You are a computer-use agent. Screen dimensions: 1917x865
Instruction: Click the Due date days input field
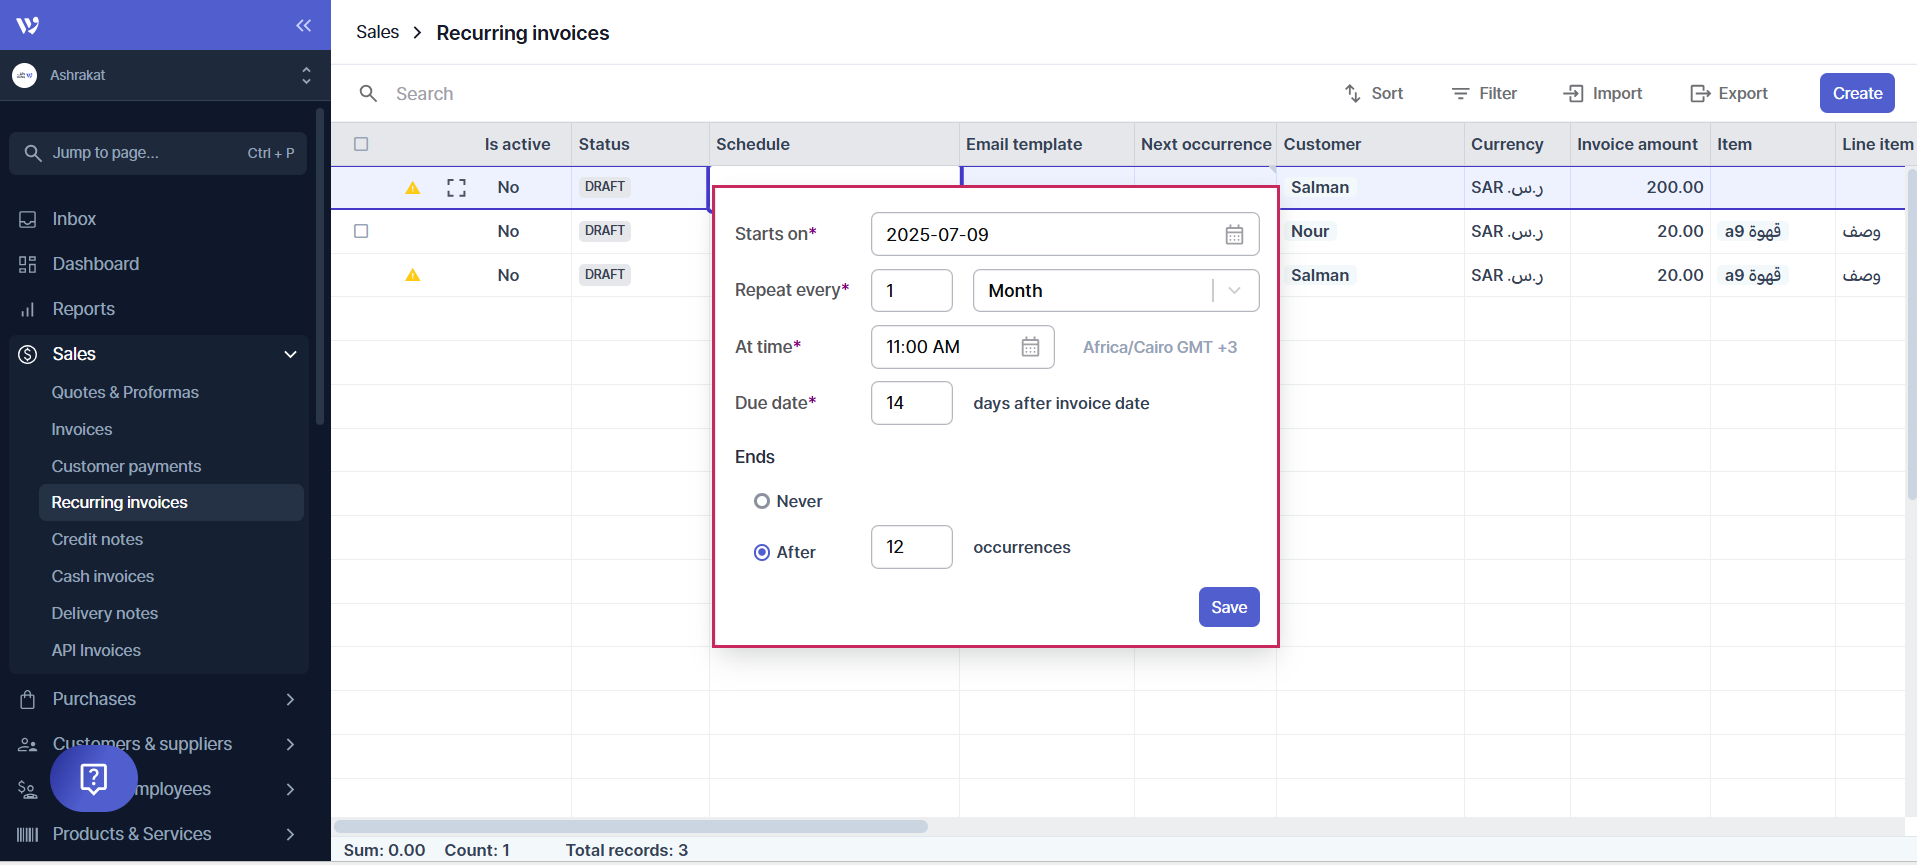pyautogui.click(x=911, y=403)
